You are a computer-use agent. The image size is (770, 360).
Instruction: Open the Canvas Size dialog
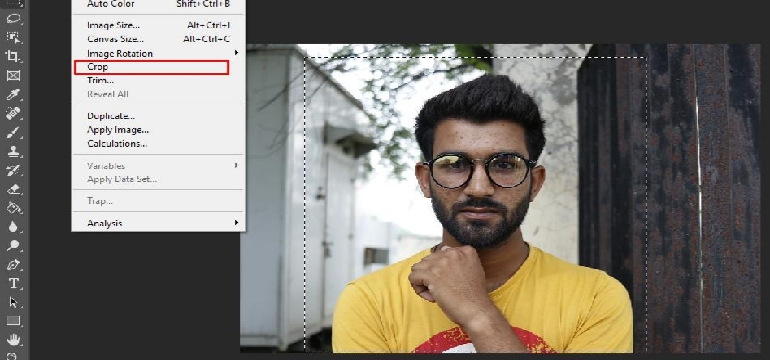coord(159,39)
